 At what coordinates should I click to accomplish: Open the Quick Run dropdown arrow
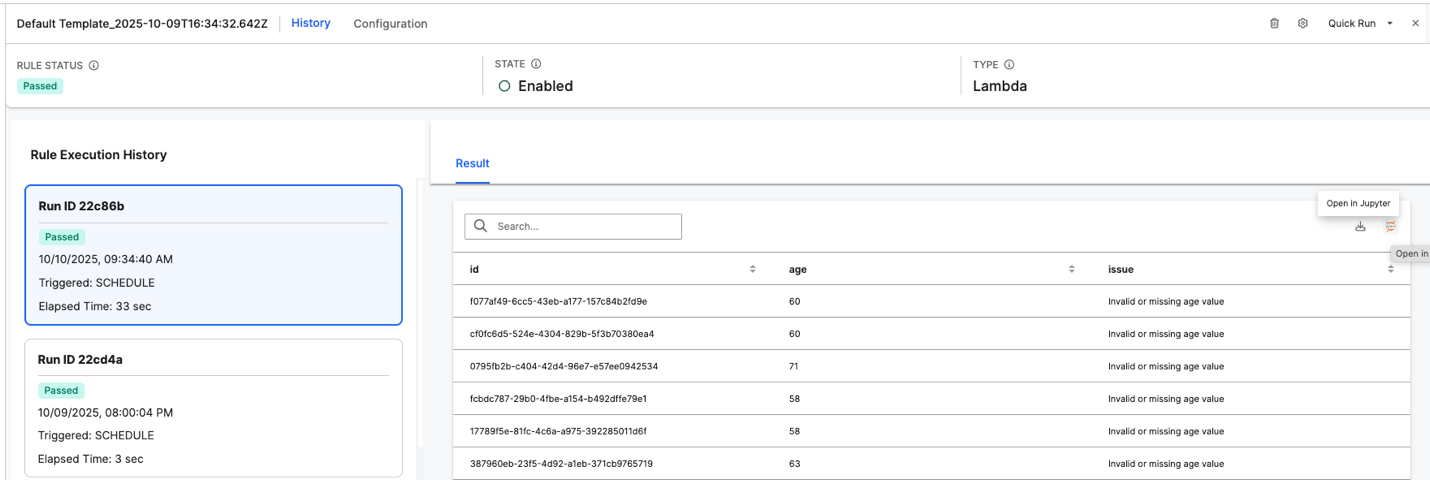(x=1390, y=23)
